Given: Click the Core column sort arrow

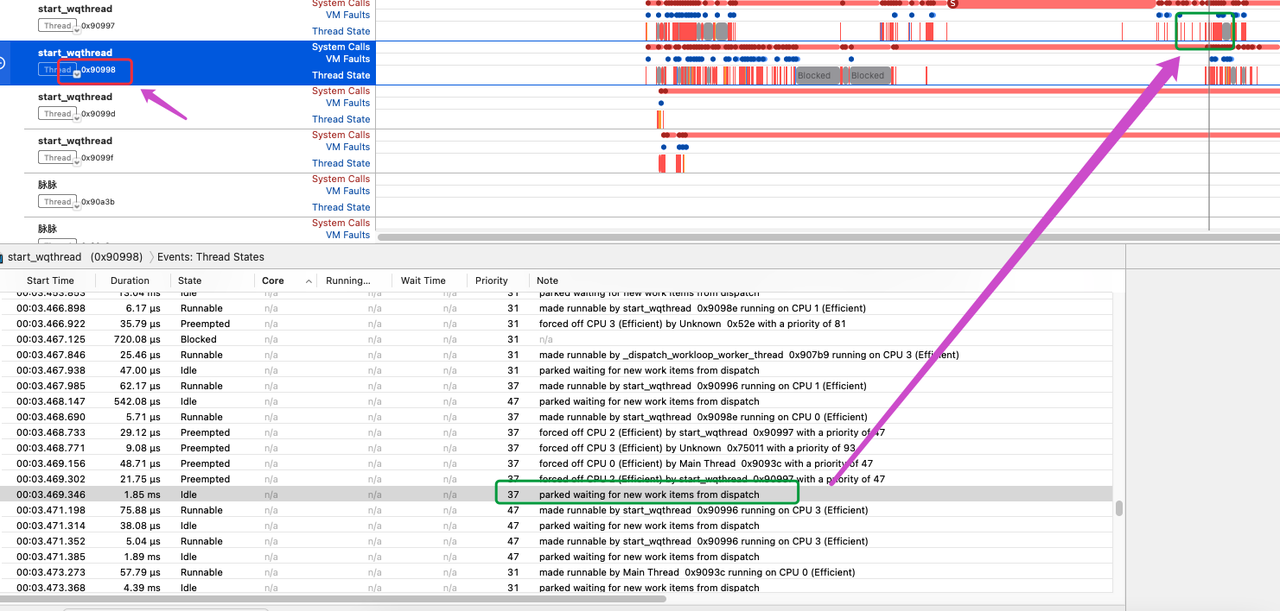Looking at the screenshot, I should (x=308, y=281).
